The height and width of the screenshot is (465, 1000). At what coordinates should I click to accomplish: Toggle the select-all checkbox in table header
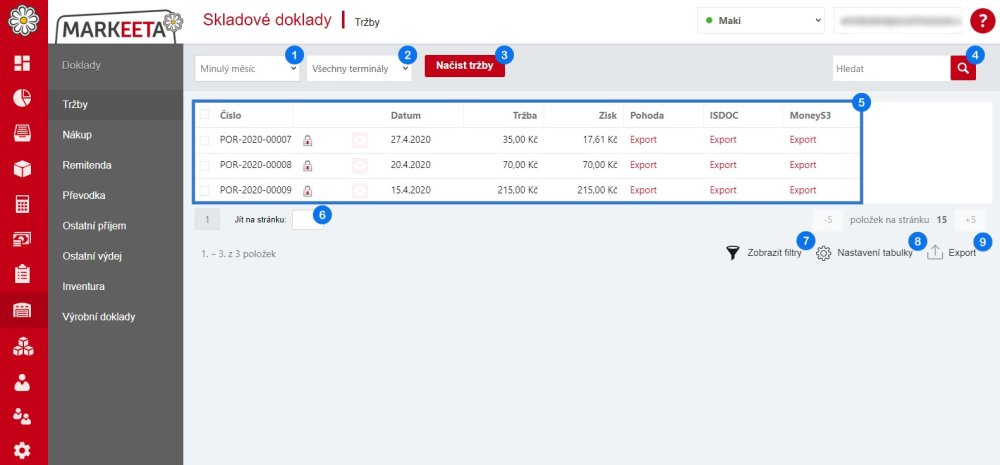click(205, 115)
